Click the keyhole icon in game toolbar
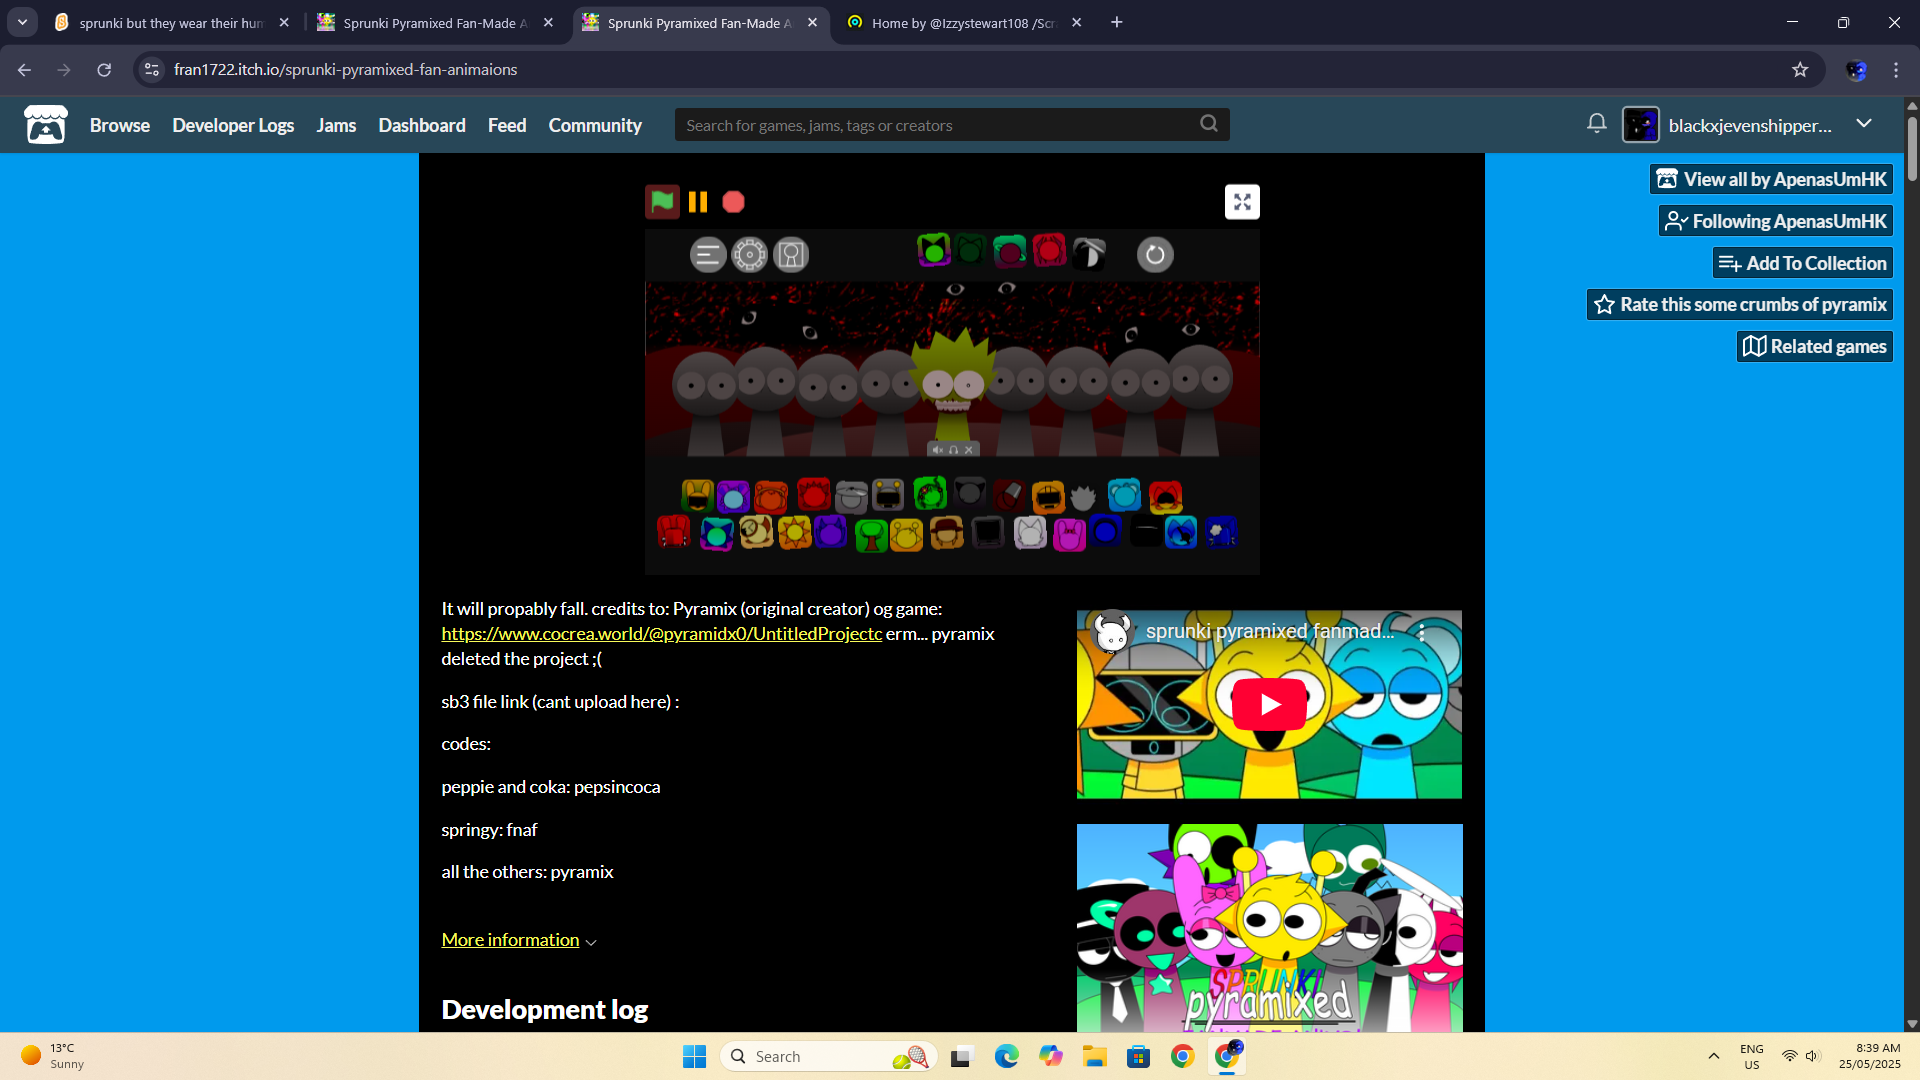Viewport: 1920px width, 1080px height. 791,255
